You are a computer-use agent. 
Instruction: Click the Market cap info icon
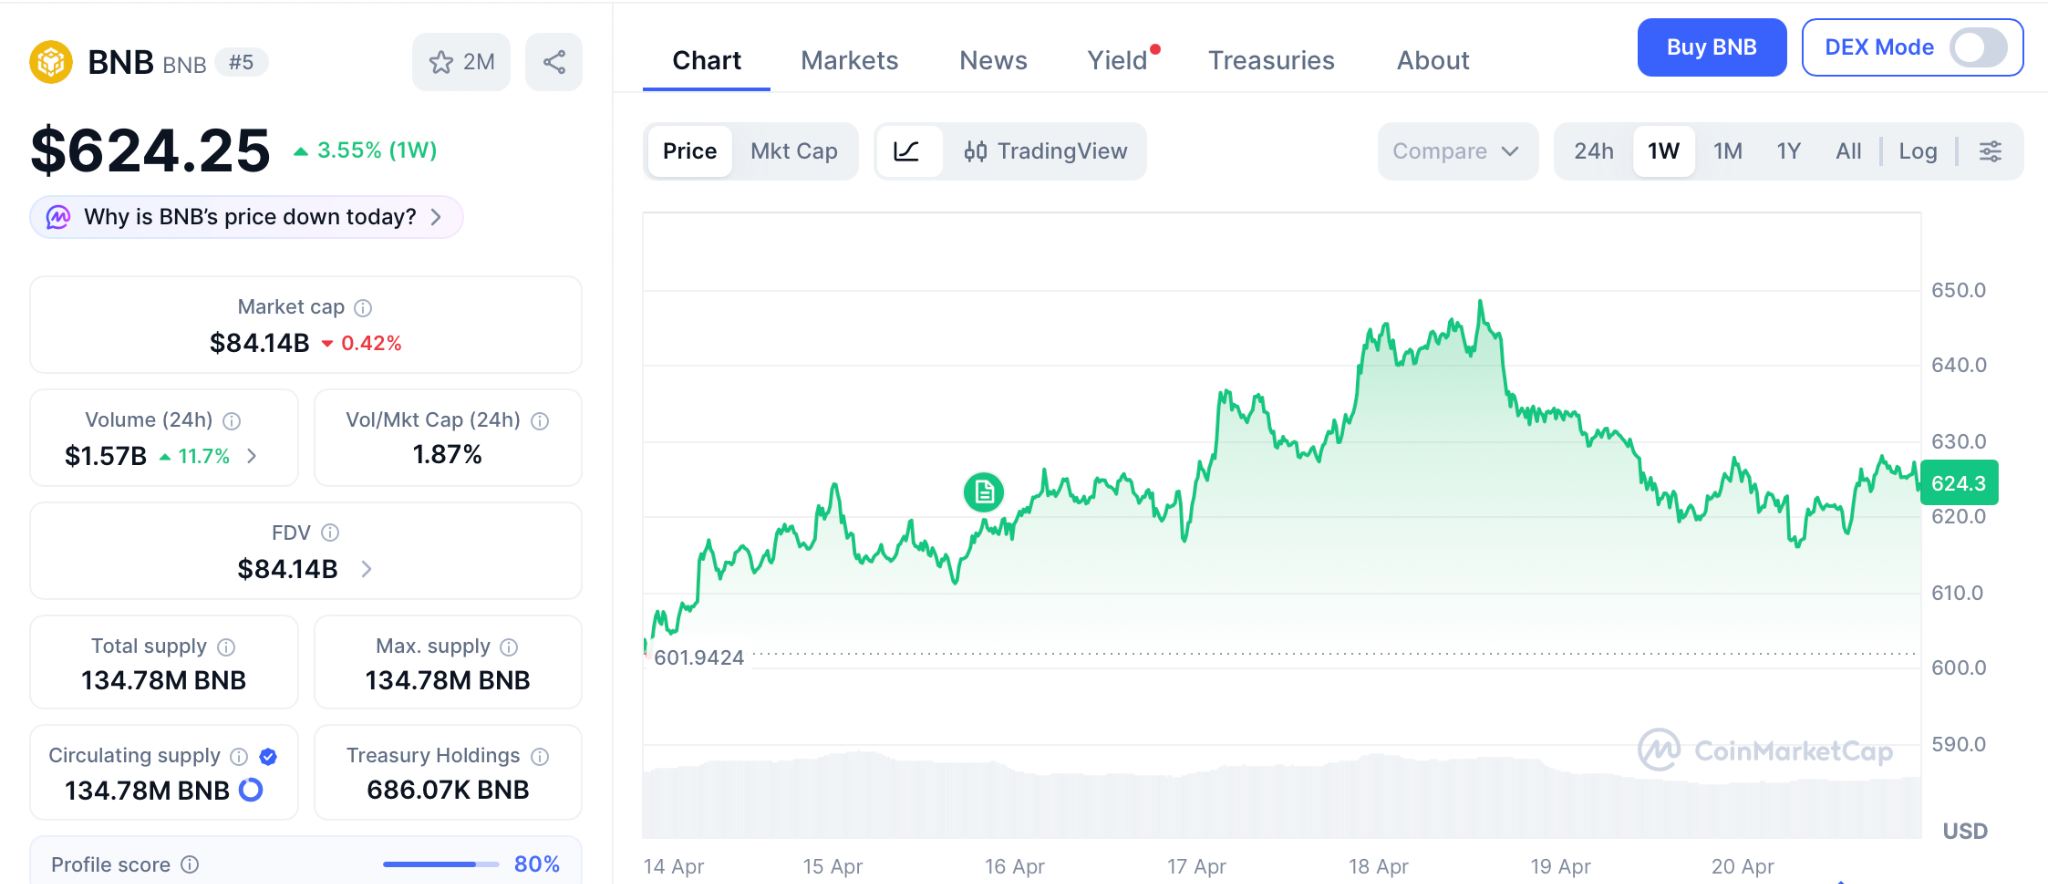(363, 308)
